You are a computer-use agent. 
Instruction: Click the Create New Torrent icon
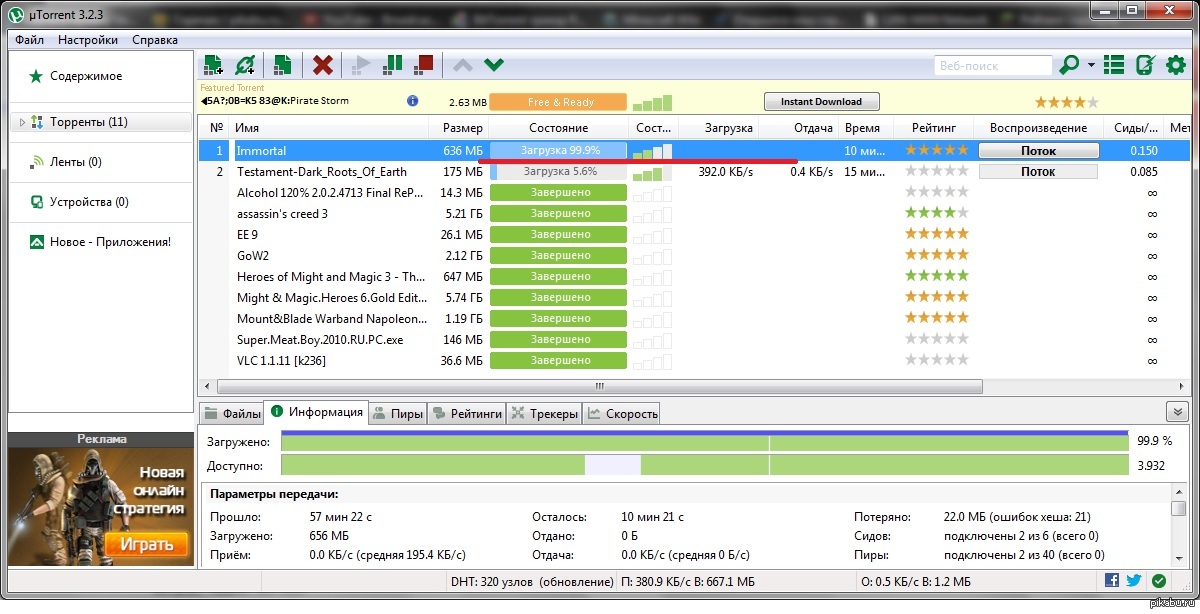(283, 65)
